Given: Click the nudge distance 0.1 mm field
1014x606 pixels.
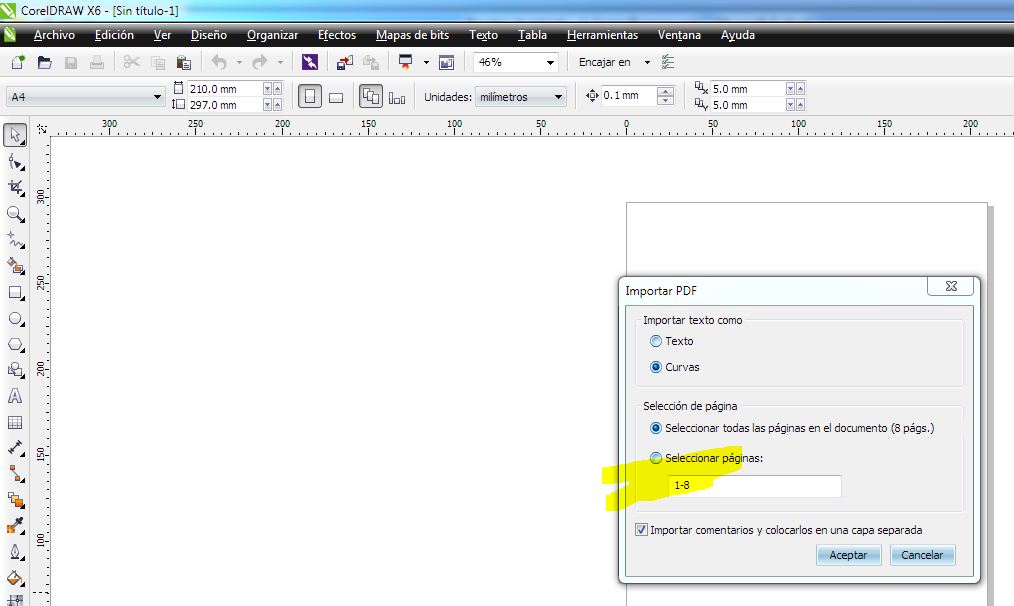Looking at the screenshot, I should coord(629,96).
